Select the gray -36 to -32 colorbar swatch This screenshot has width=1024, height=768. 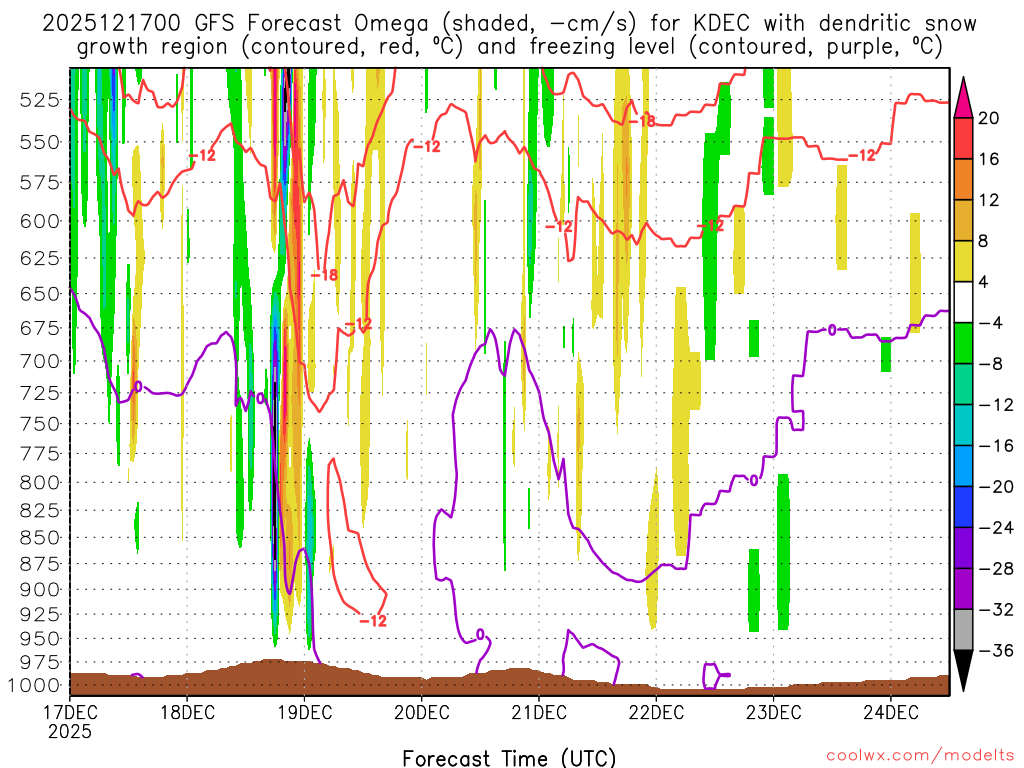(963, 630)
